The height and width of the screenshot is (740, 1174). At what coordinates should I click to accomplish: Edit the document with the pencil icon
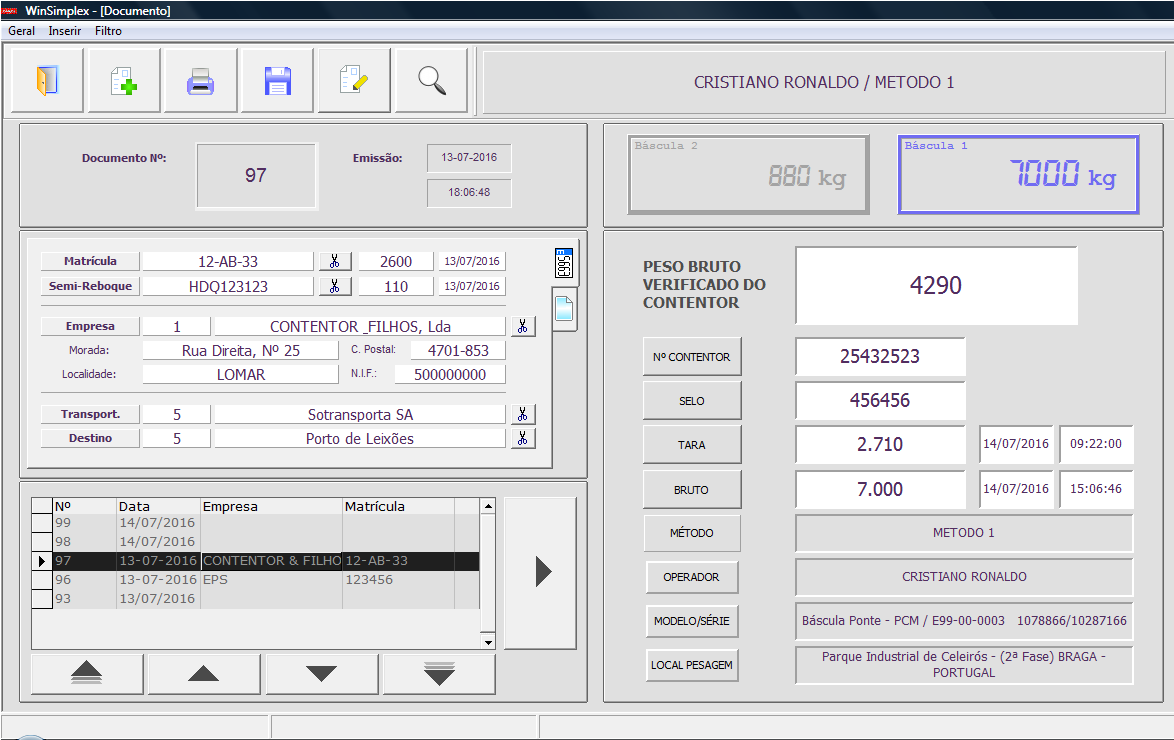click(354, 80)
